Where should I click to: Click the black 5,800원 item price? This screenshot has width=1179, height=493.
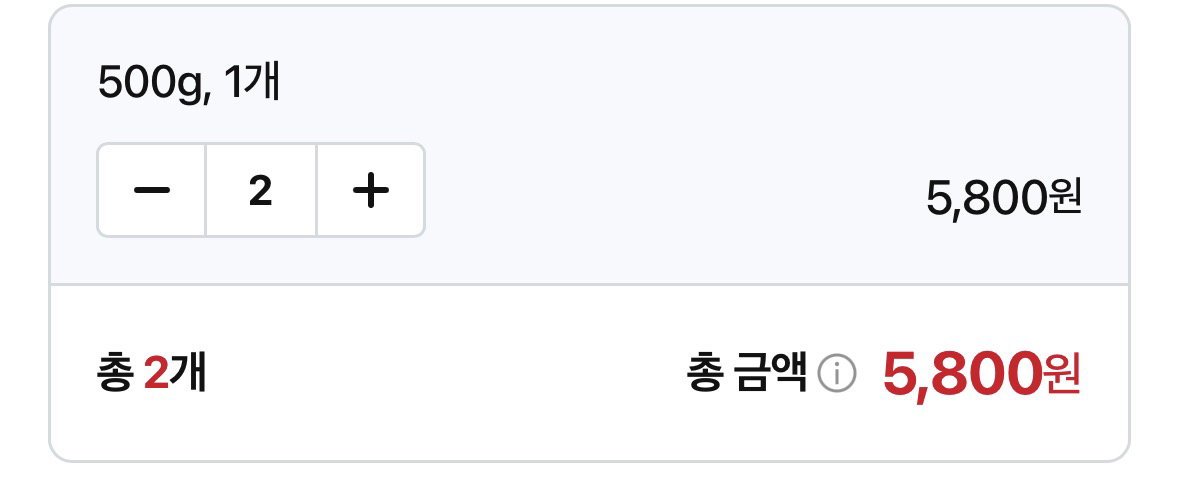pyautogui.click(x=1004, y=198)
